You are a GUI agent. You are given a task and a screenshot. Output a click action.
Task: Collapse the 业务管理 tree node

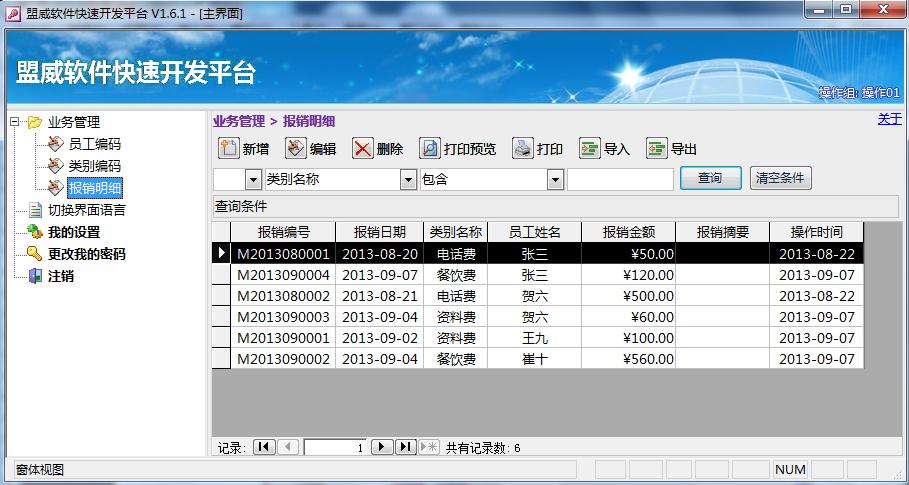(x=14, y=122)
